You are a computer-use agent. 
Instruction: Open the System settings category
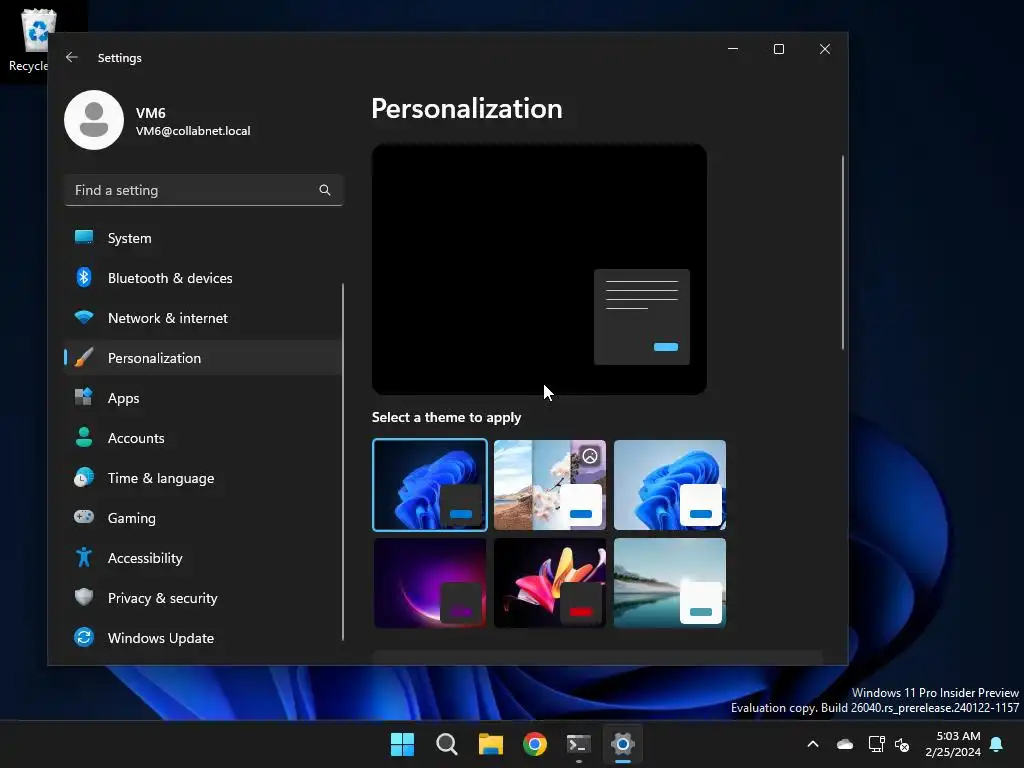(x=204, y=238)
